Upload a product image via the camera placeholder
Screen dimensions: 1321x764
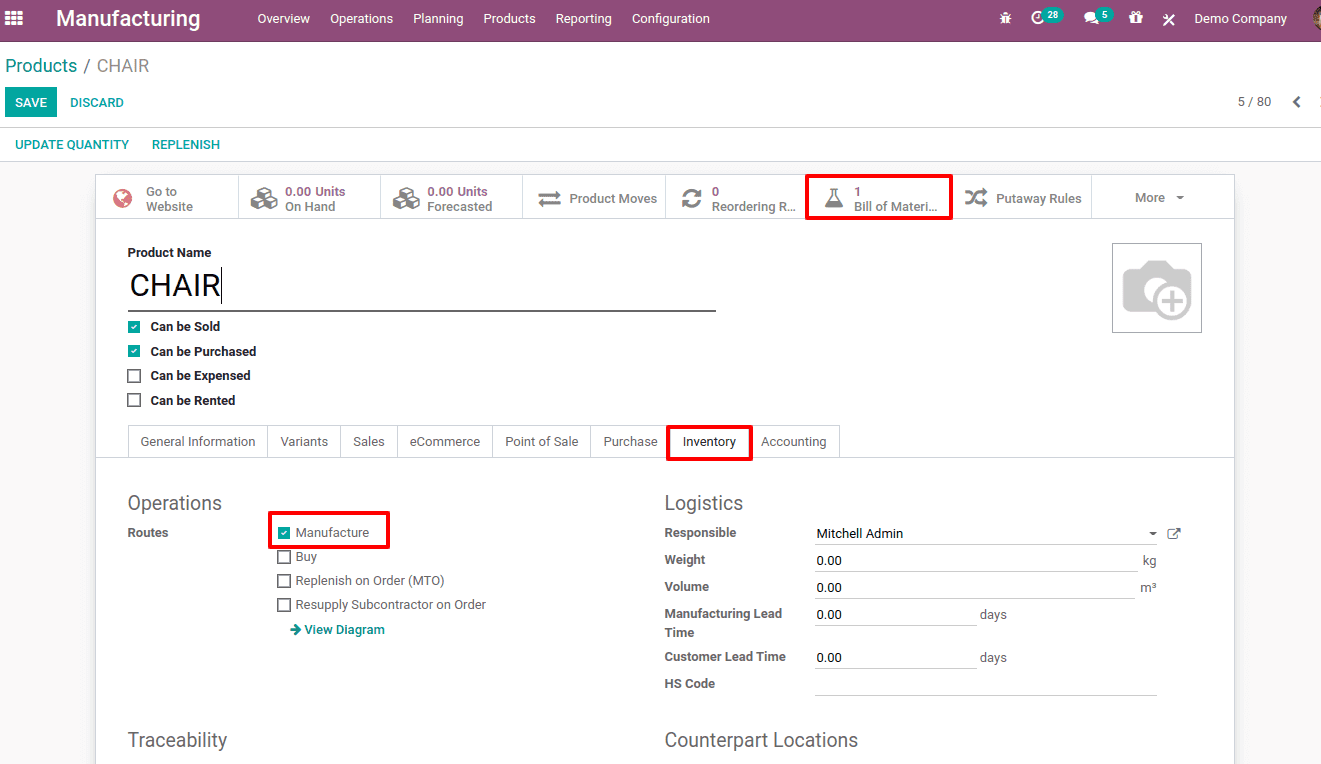pyautogui.click(x=1157, y=288)
